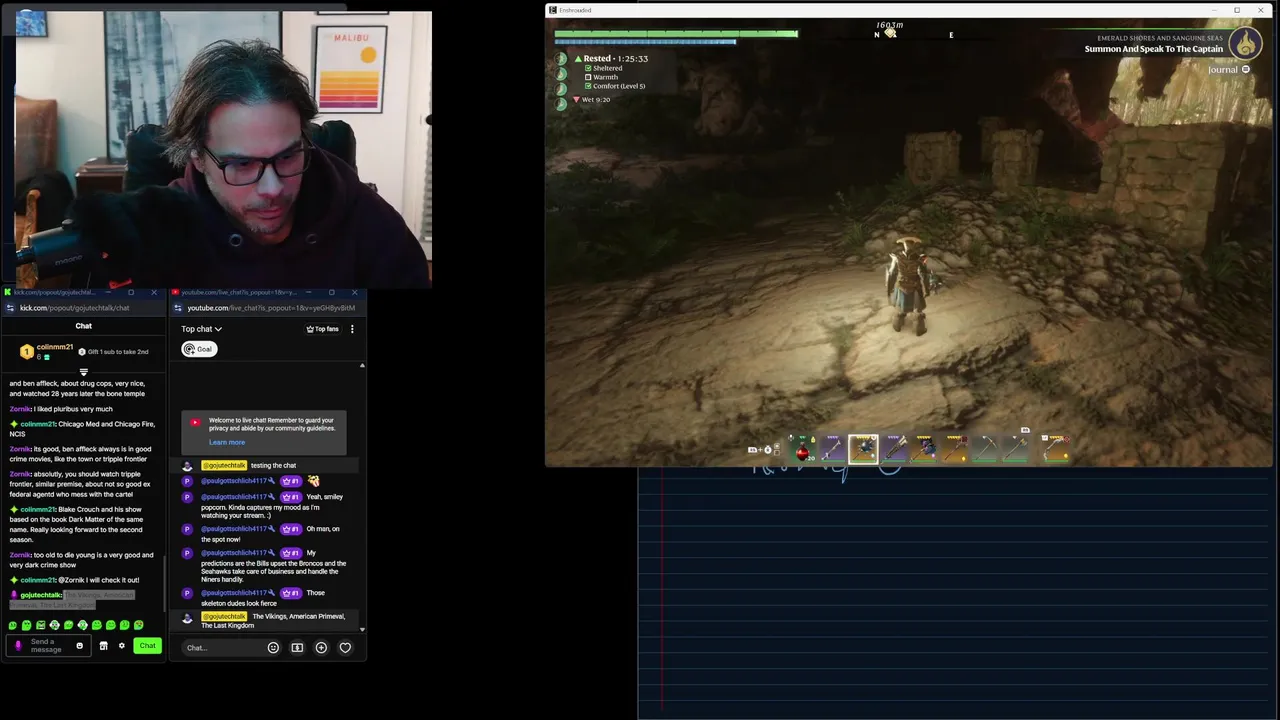The image size is (1280, 720).
Task: Click the blue stamina bar in game
Action: click(x=646, y=42)
